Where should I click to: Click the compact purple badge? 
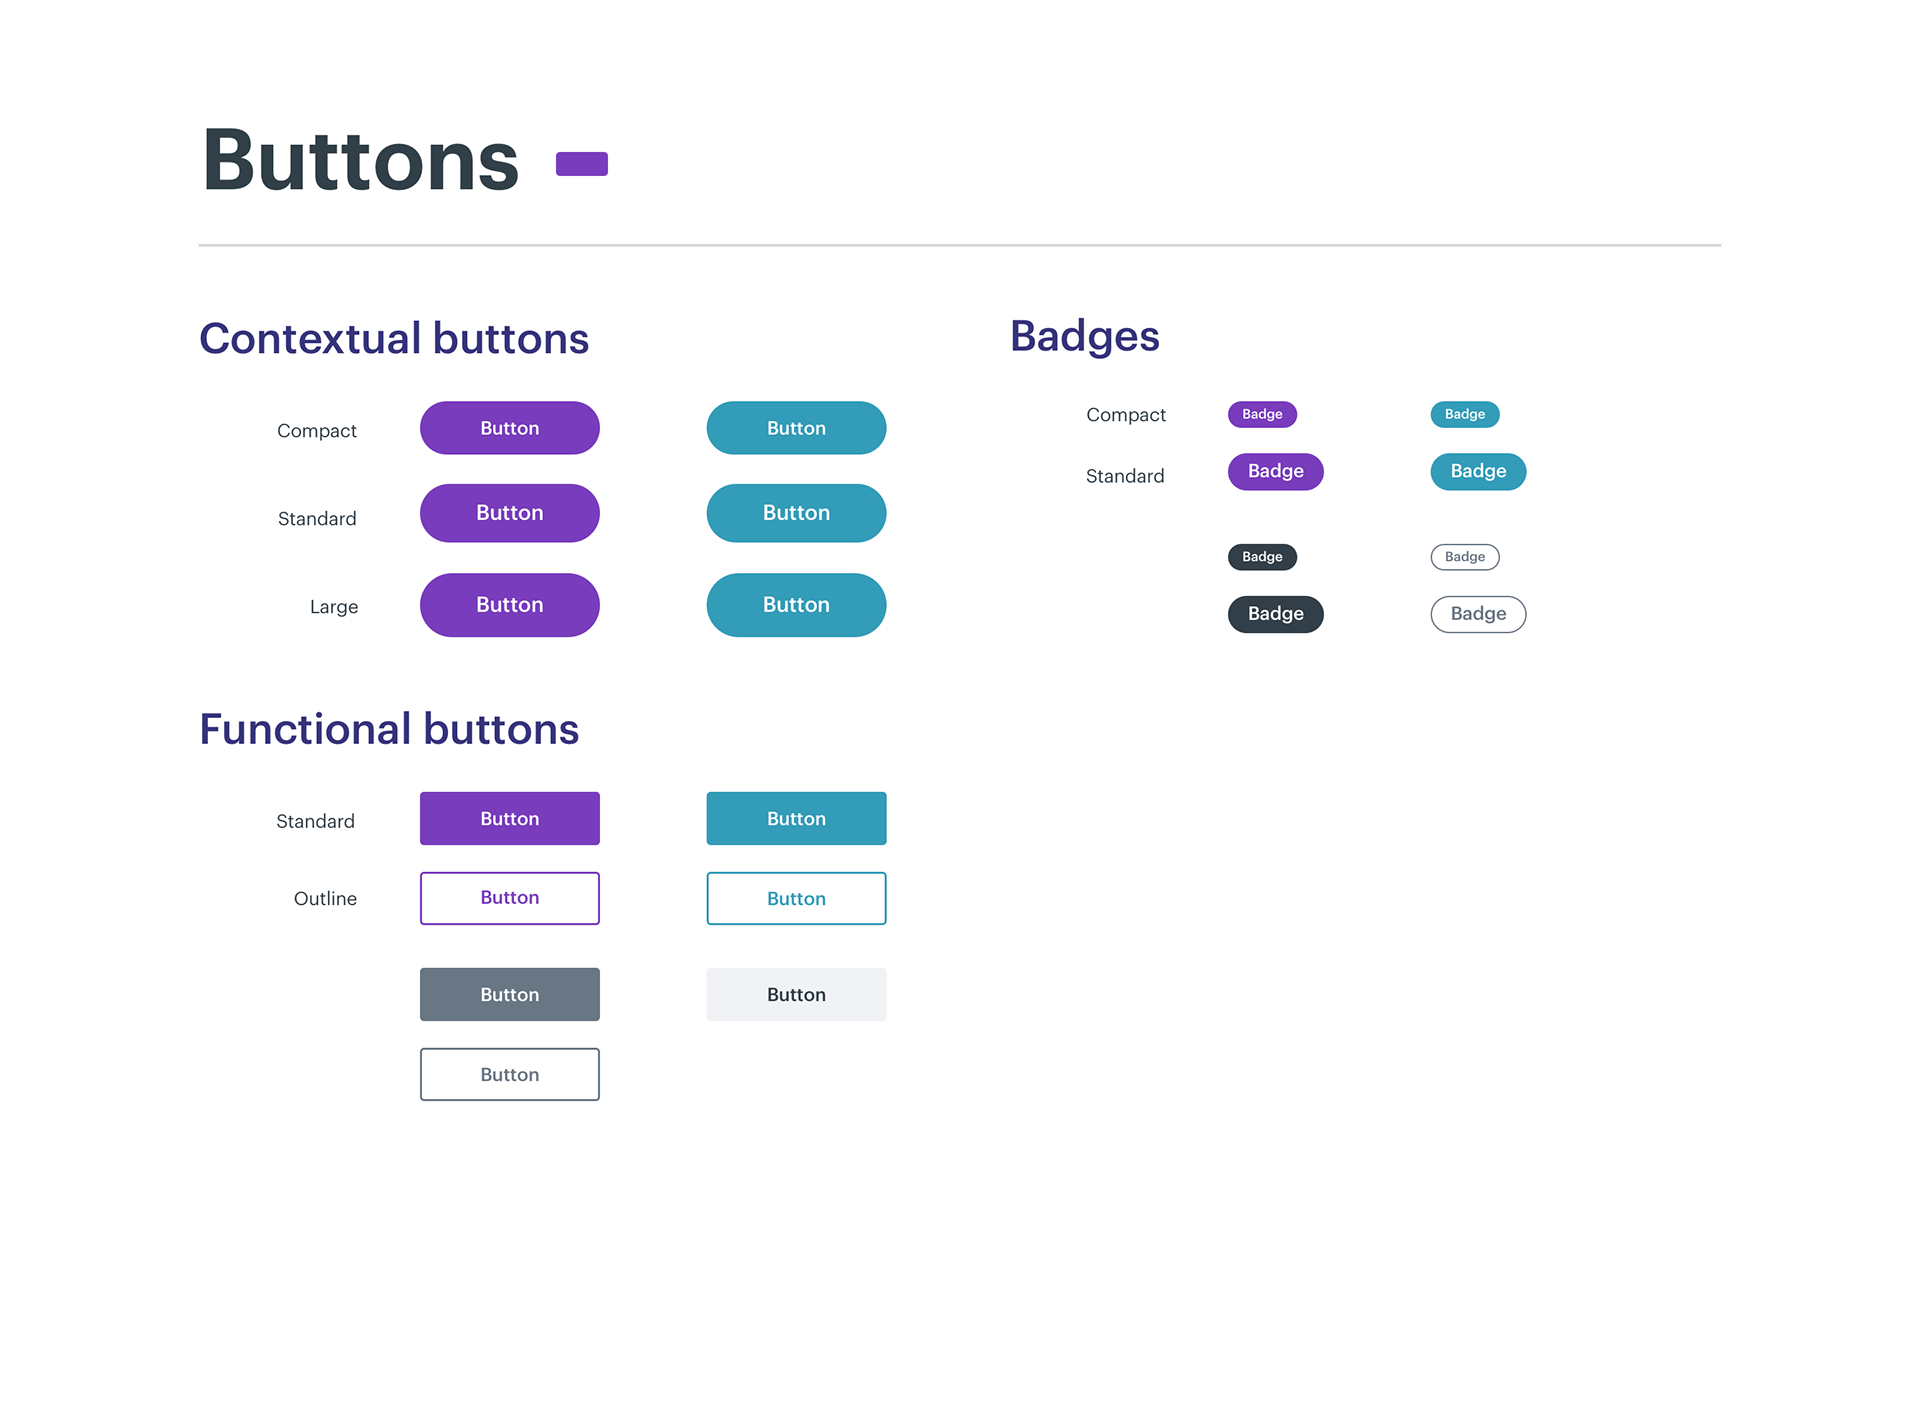click(x=1262, y=414)
